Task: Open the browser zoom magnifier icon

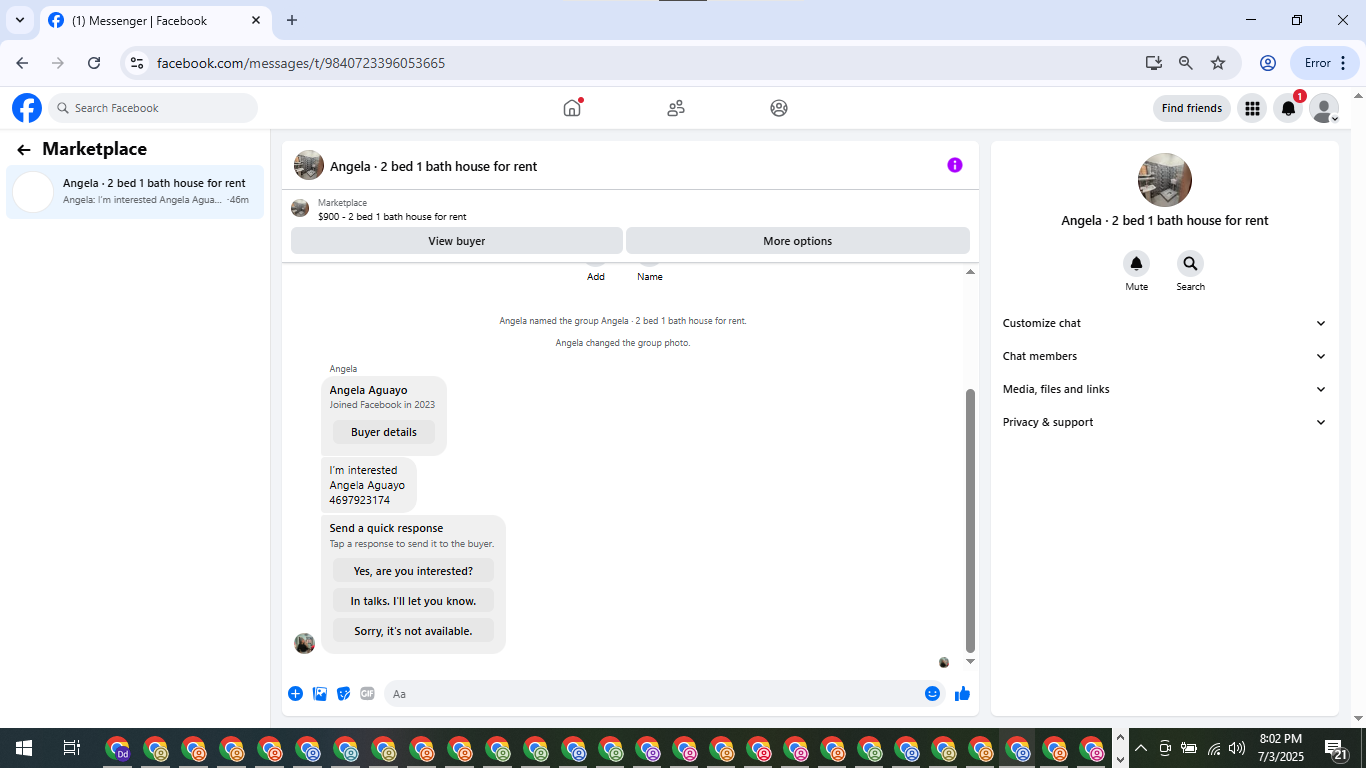Action: click(x=1186, y=63)
